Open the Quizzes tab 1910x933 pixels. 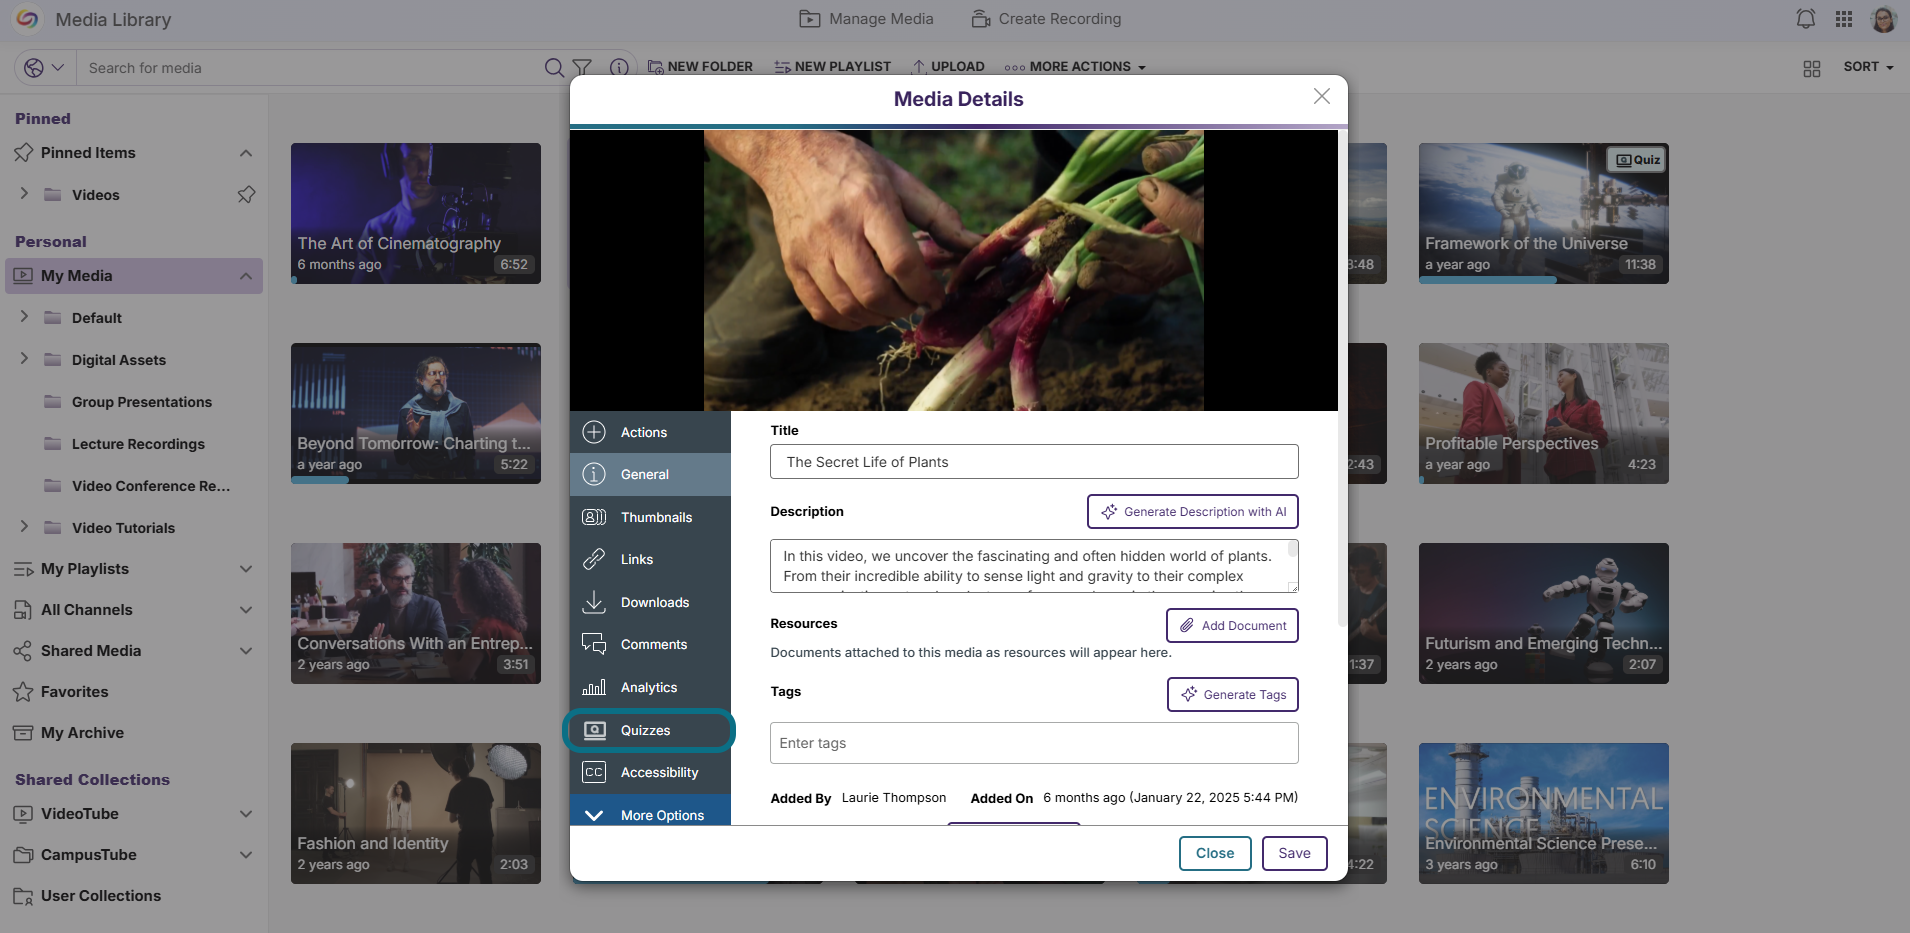pyautogui.click(x=650, y=730)
